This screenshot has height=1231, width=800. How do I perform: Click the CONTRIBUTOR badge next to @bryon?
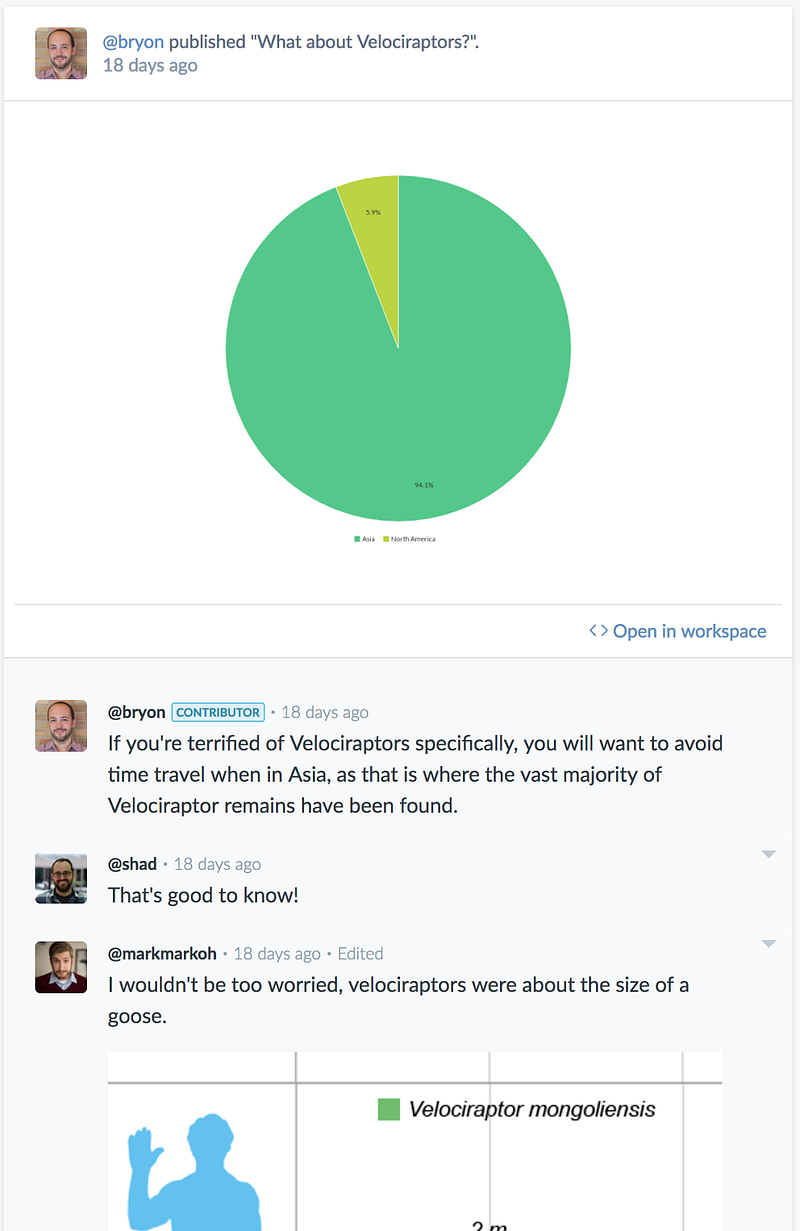(218, 712)
